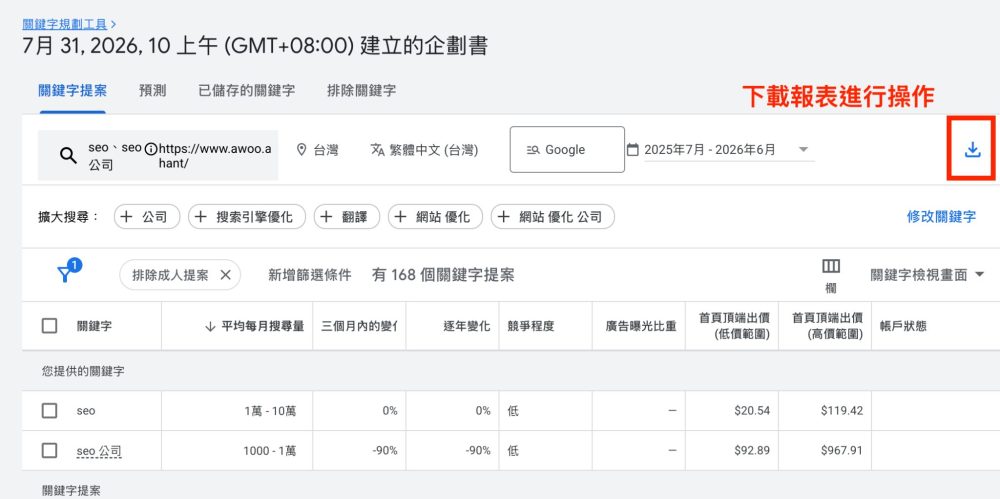
Task: Click the keyword search box field
Action: pos(158,155)
